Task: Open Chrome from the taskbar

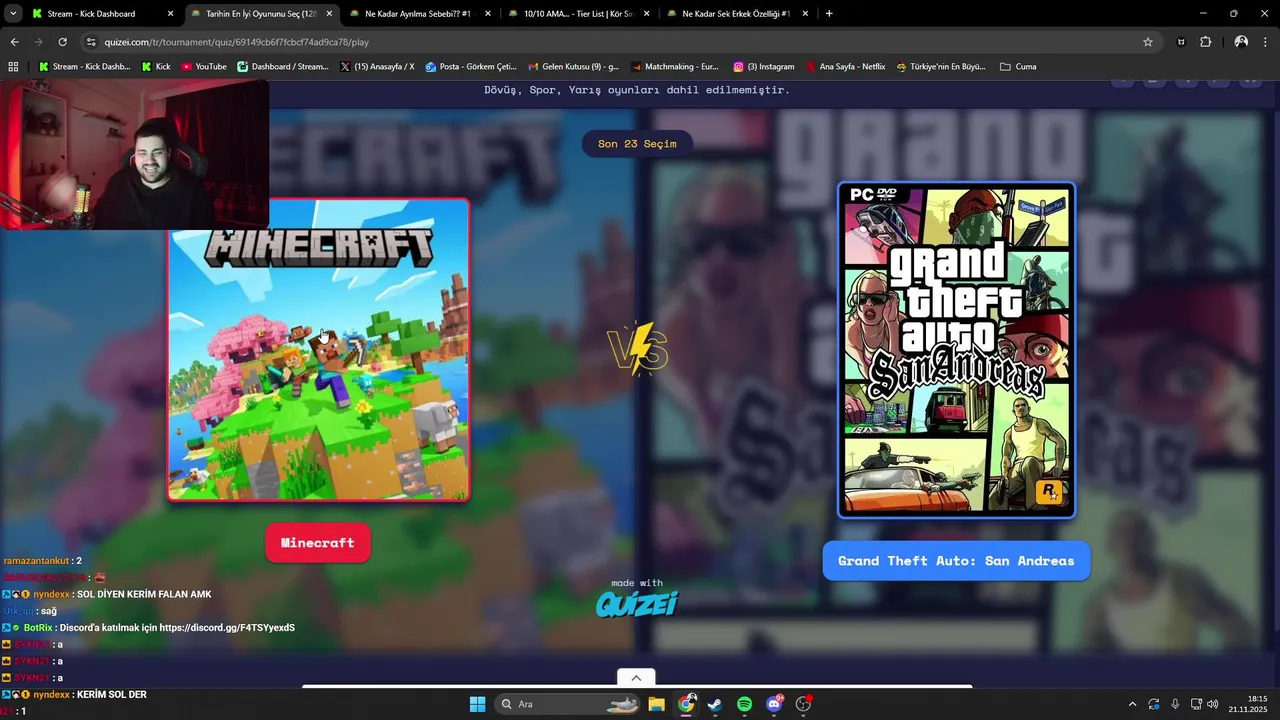Action: (x=686, y=704)
